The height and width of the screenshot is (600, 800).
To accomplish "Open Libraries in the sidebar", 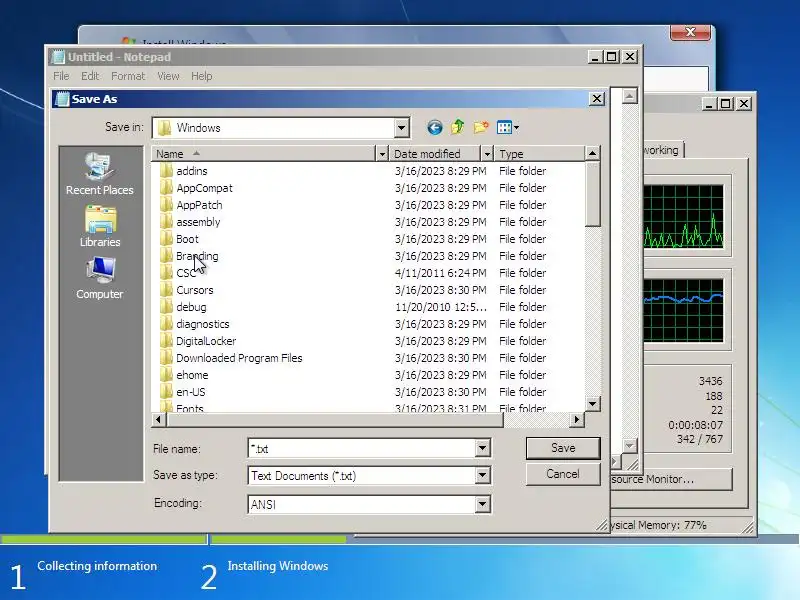I will pos(100,227).
